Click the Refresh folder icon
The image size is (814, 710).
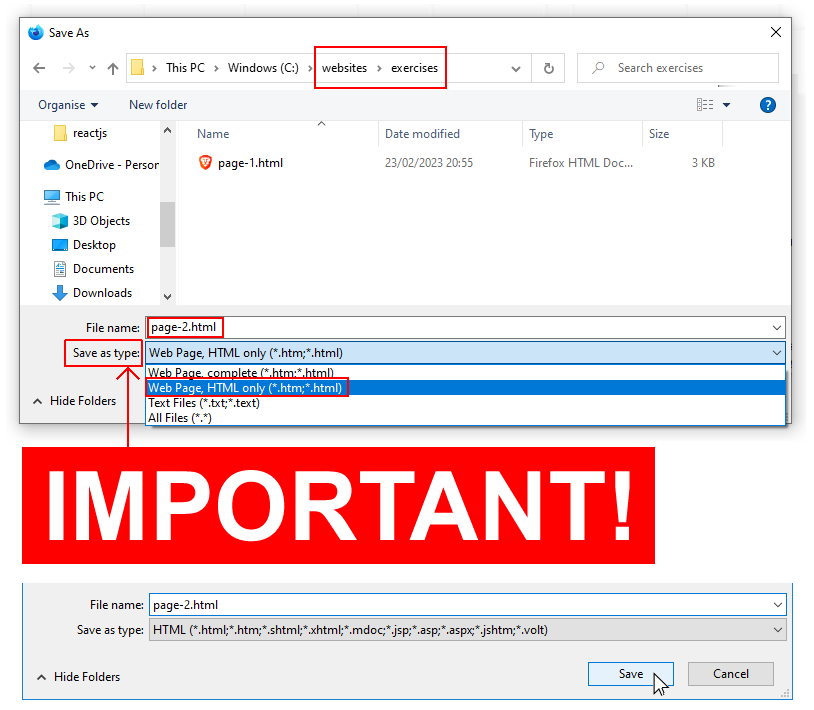click(x=548, y=68)
